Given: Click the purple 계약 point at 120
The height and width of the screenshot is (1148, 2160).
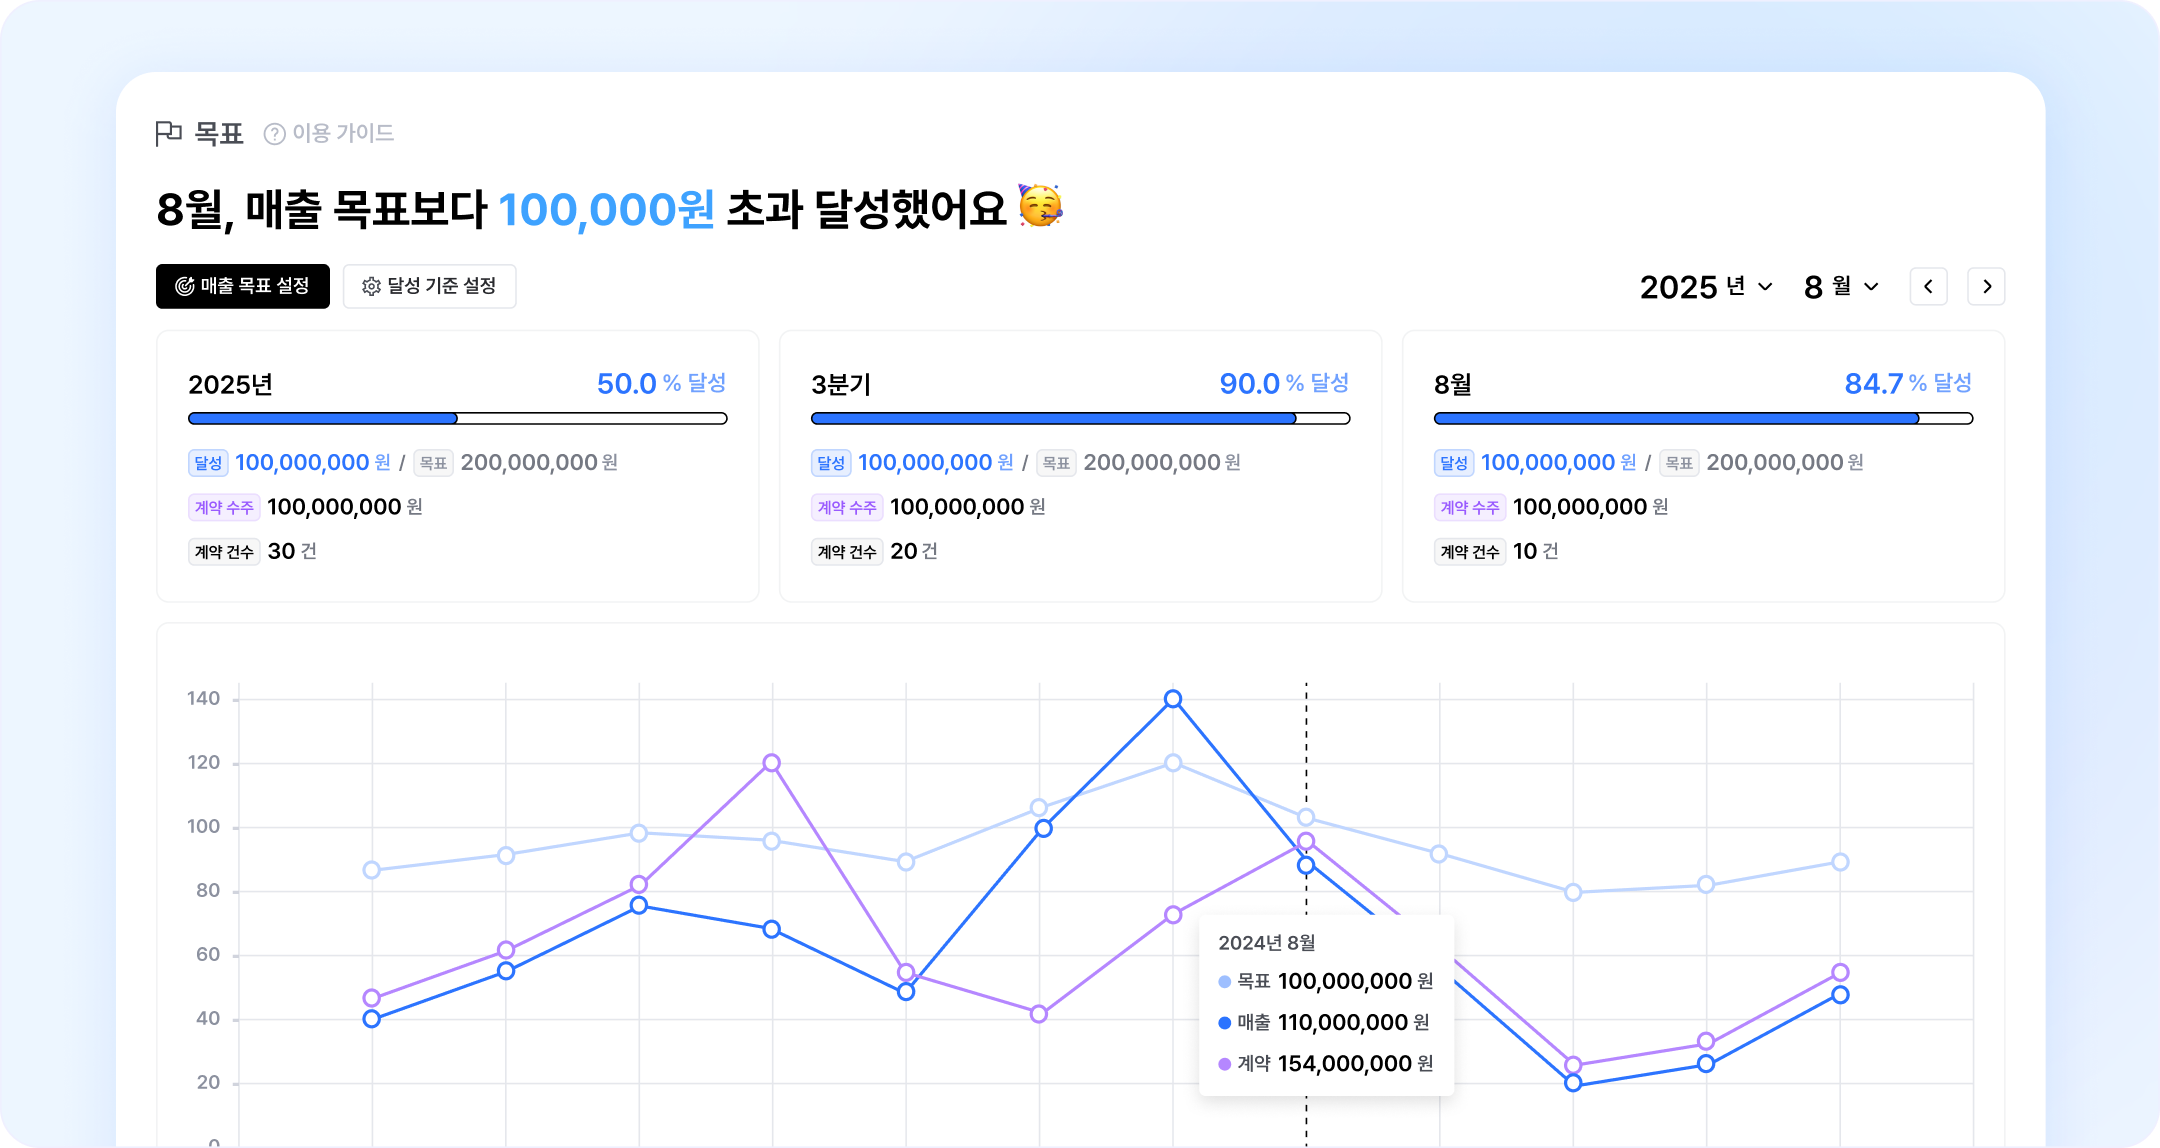Looking at the screenshot, I should click(771, 763).
